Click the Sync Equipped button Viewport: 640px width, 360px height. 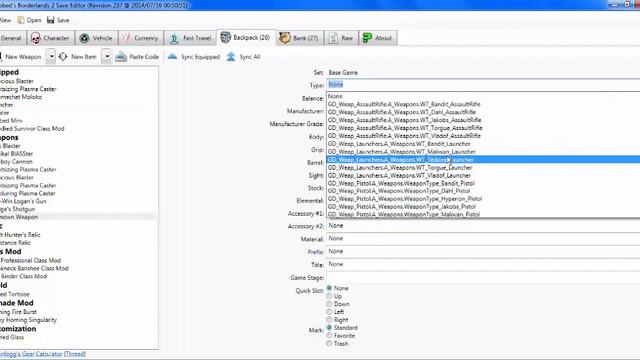click(x=194, y=57)
